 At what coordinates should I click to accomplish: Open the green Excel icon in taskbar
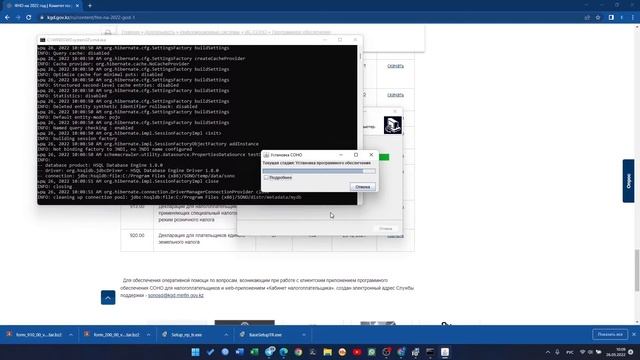point(254,352)
